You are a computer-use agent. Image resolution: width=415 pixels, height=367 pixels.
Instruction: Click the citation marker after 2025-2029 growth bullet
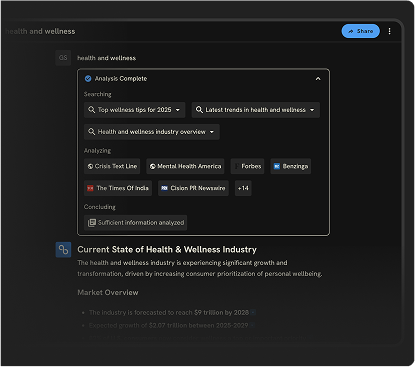click(x=252, y=325)
